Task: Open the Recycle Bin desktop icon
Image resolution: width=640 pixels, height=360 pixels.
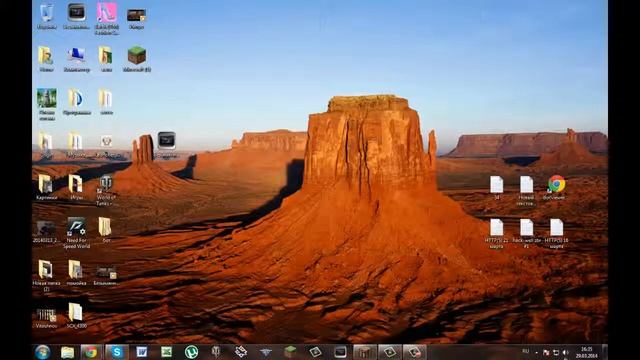Action: 47,15
